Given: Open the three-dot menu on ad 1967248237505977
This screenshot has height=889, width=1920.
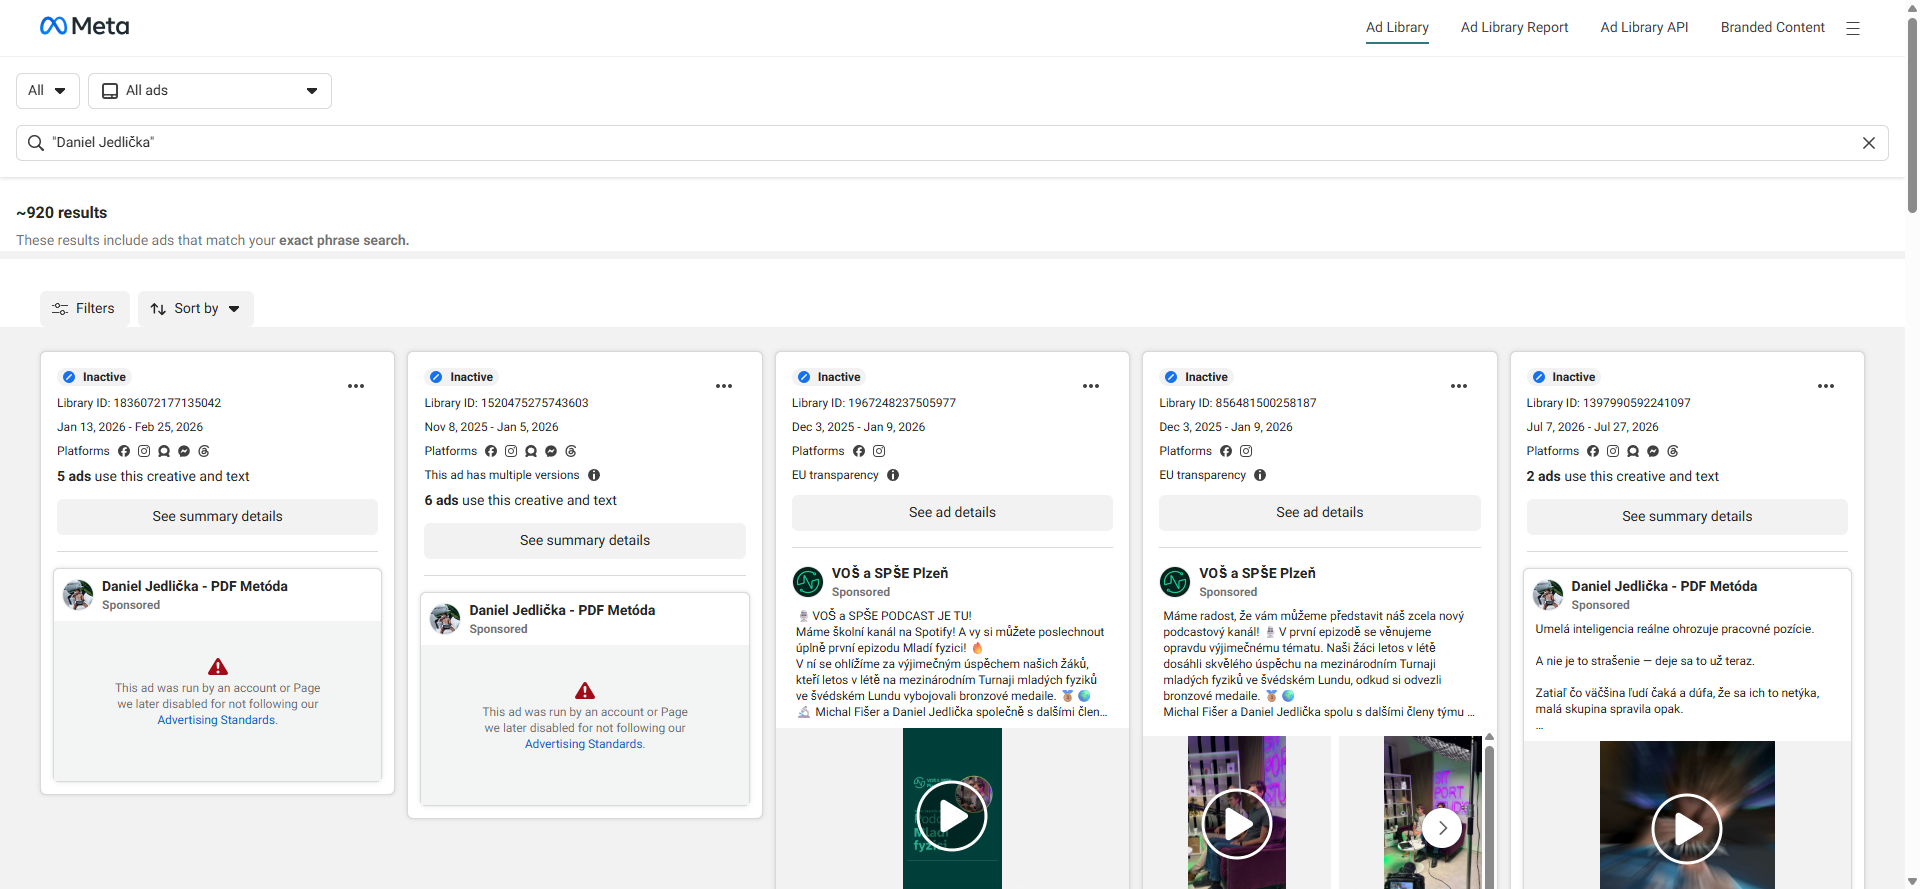Looking at the screenshot, I should pos(1091,386).
